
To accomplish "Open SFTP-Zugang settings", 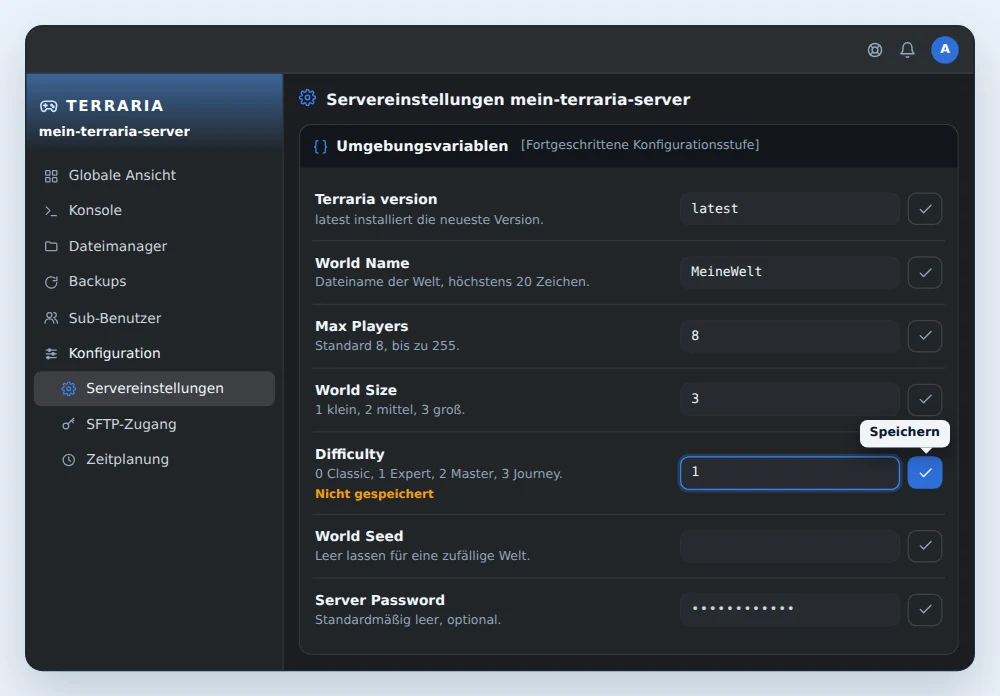I will coord(154,424).
